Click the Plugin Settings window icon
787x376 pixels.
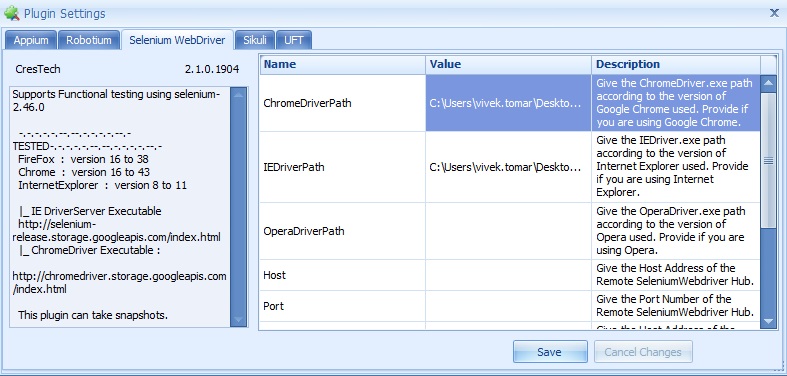click(x=12, y=13)
